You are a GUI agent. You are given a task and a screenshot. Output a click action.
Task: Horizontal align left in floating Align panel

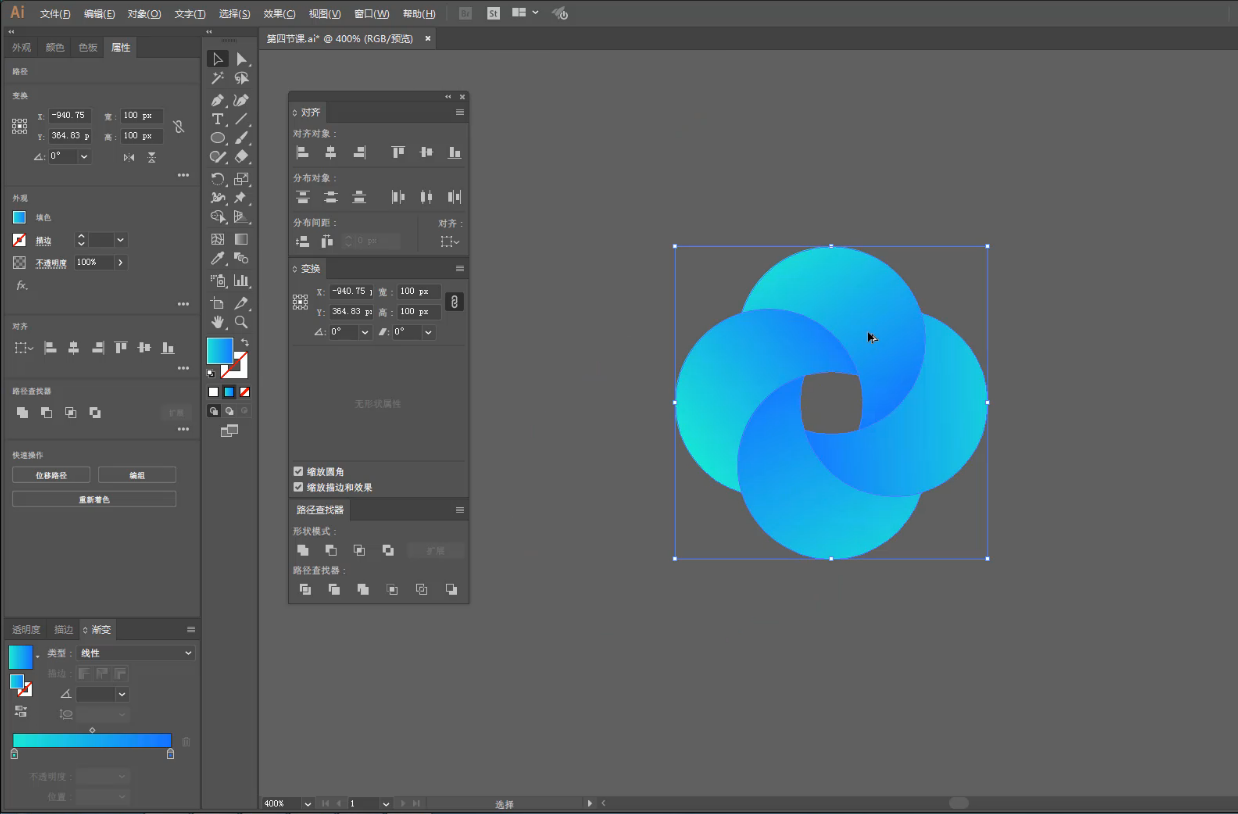click(x=302, y=152)
